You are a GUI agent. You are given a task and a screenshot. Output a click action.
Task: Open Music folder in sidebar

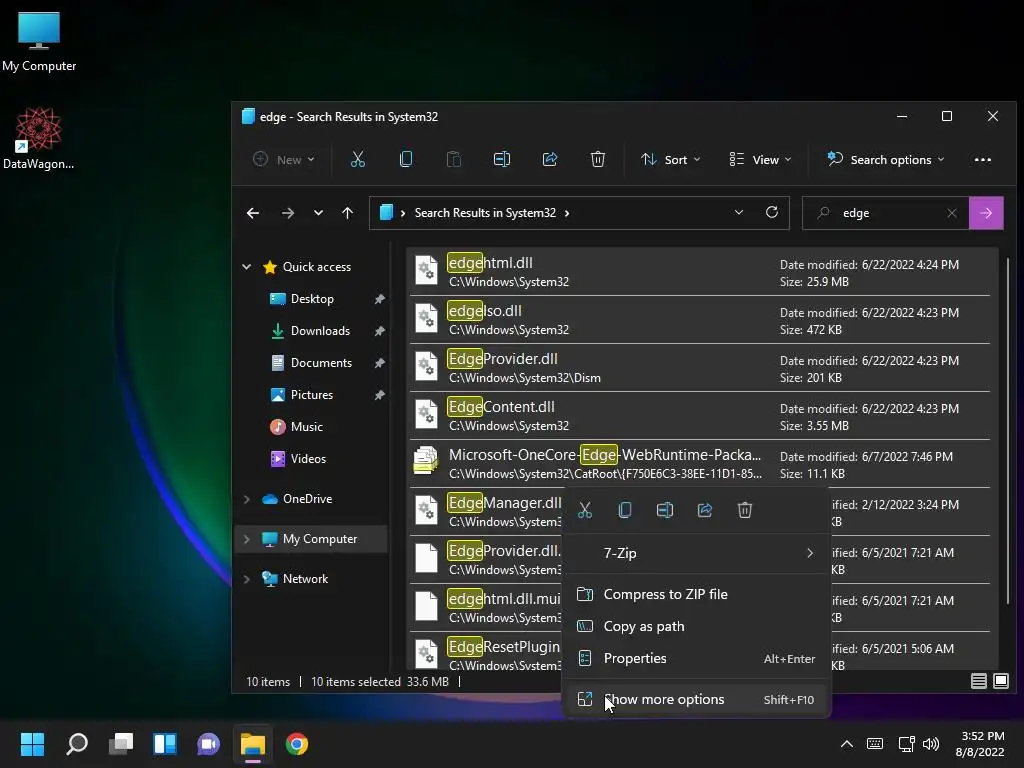306,426
